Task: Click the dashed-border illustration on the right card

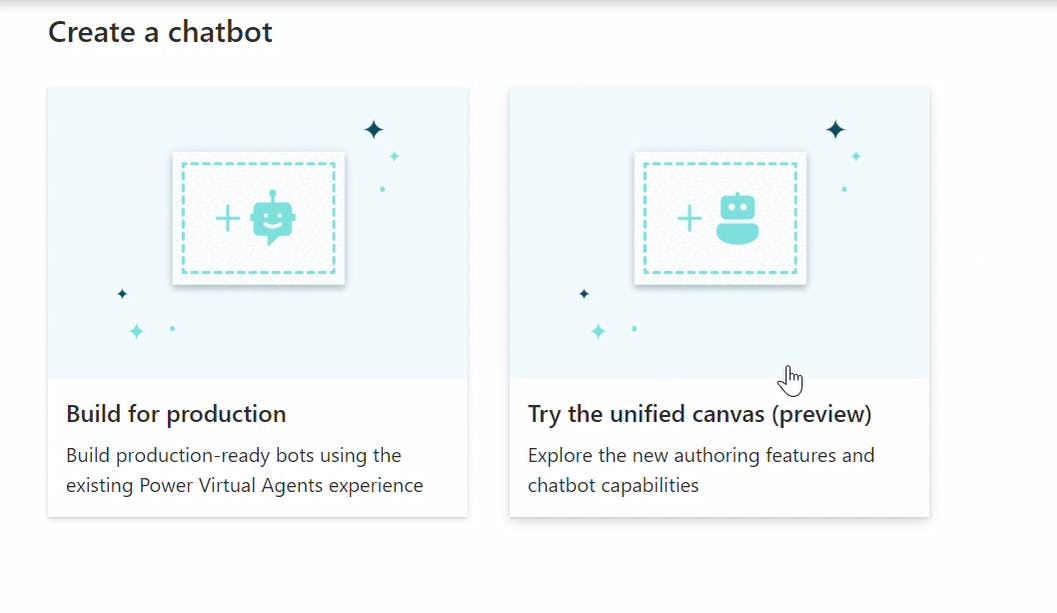Action: [x=720, y=218]
